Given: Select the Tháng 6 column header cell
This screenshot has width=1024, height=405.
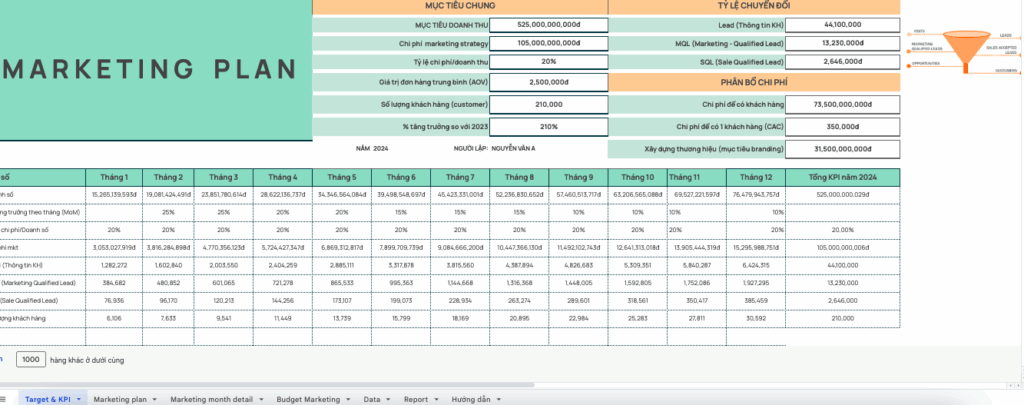Looking at the screenshot, I should pos(401,177).
